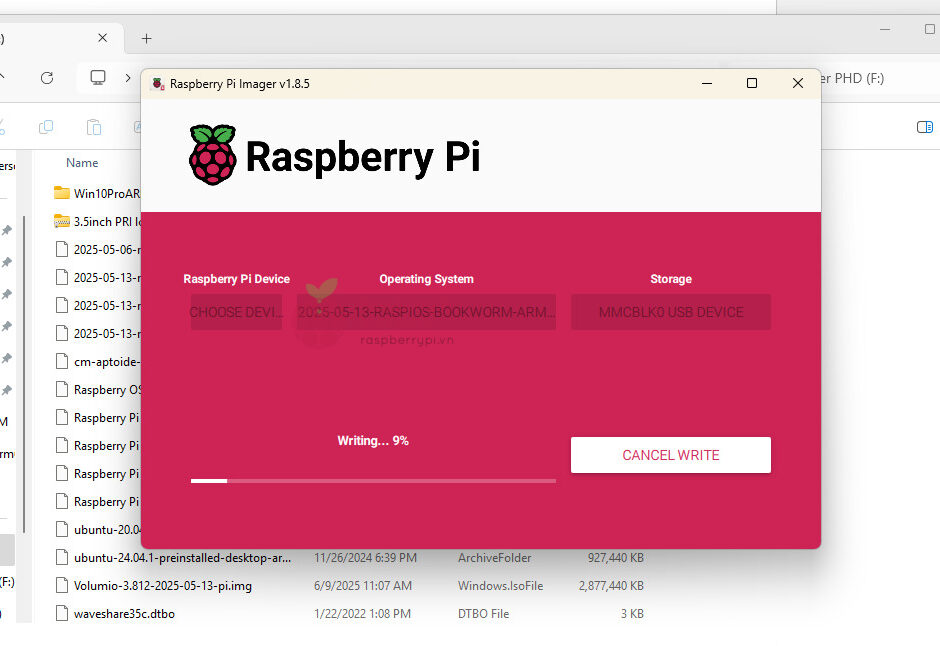The height and width of the screenshot is (646, 940).
Task: Select the 3.5inch PRI zipped folder icon
Action: (62, 221)
